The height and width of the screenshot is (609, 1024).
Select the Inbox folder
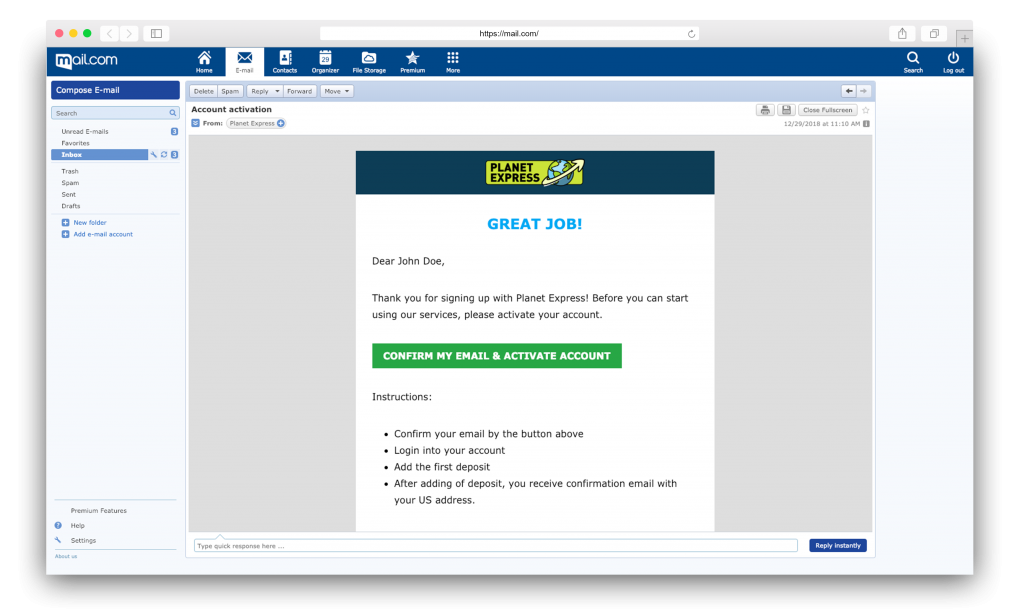click(99, 155)
